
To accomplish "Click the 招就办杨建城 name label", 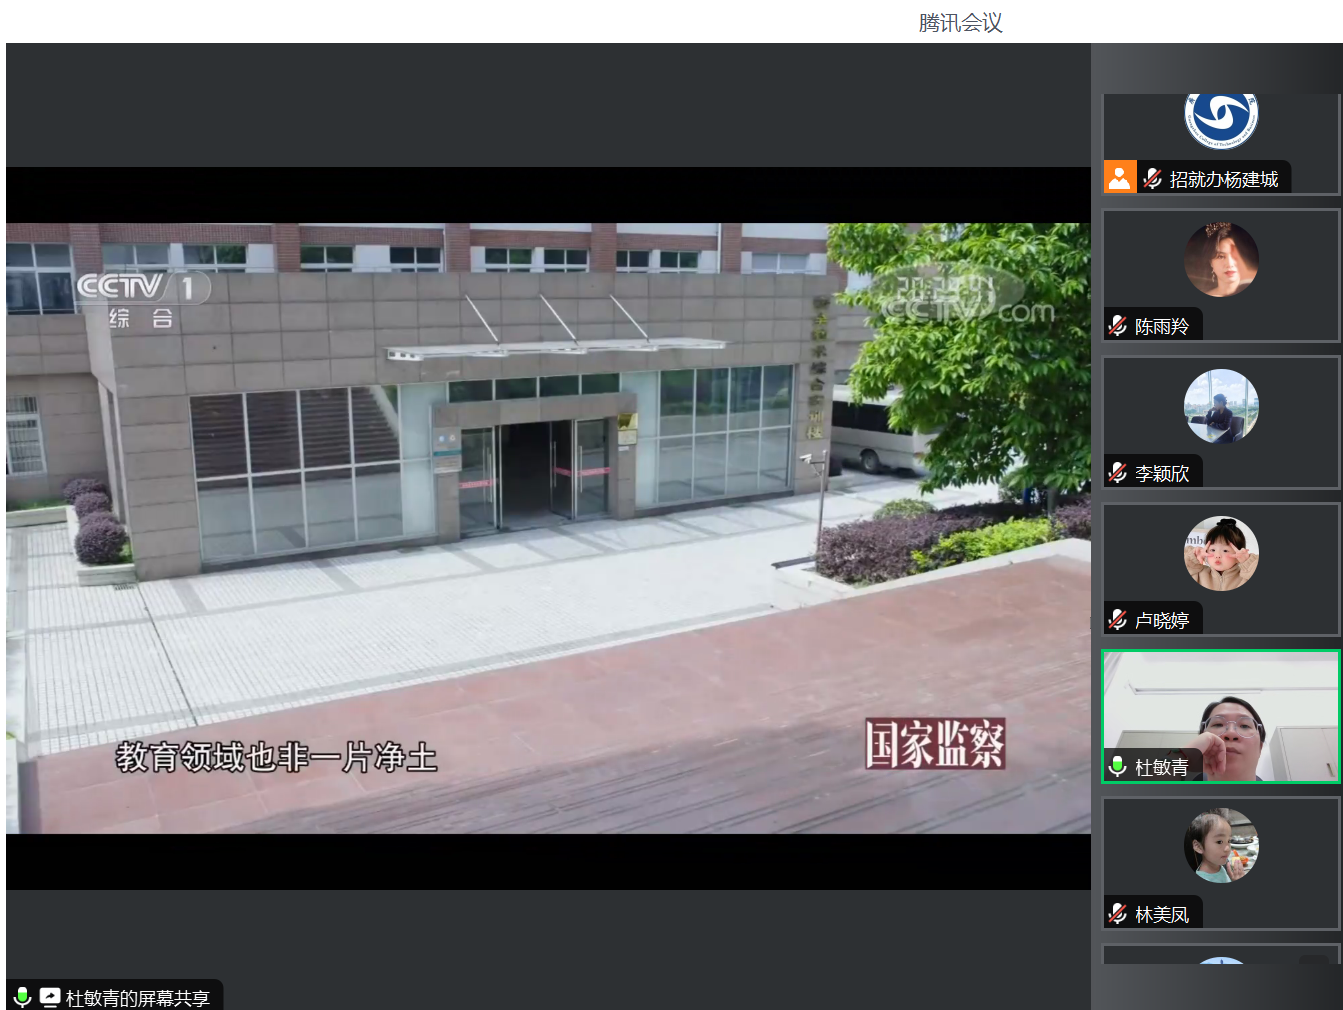I will 1224,179.
